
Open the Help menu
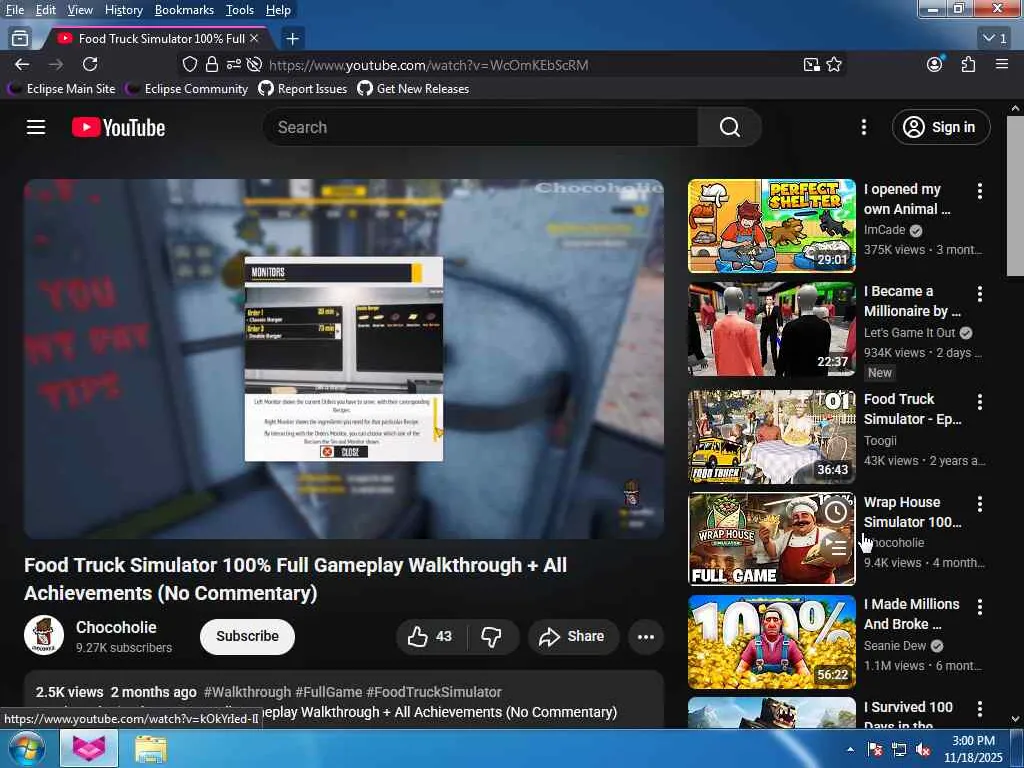point(278,10)
